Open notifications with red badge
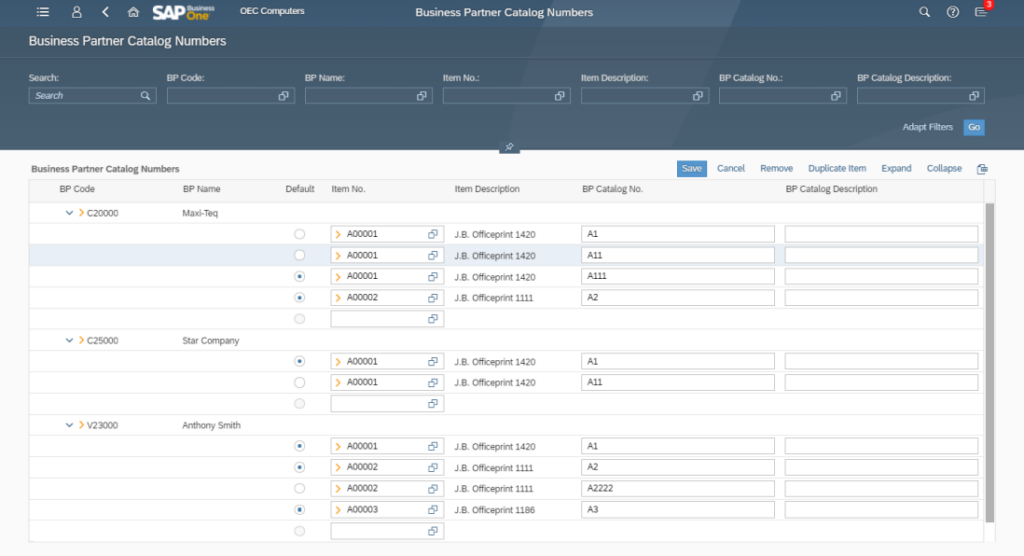 [x=982, y=10]
